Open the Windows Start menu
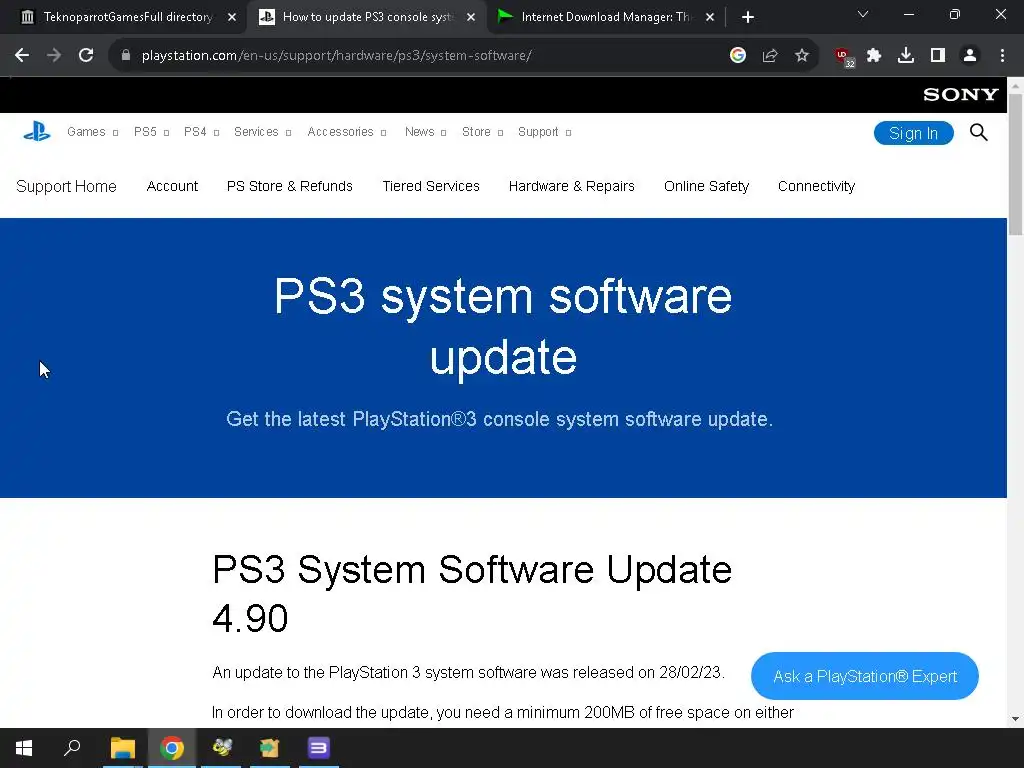Image resolution: width=1024 pixels, height=768 pixels. tap(24, 748)
